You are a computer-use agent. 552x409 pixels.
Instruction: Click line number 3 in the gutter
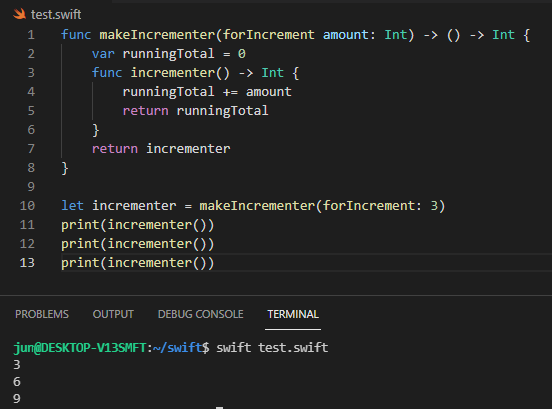click(x=31, y=73)
